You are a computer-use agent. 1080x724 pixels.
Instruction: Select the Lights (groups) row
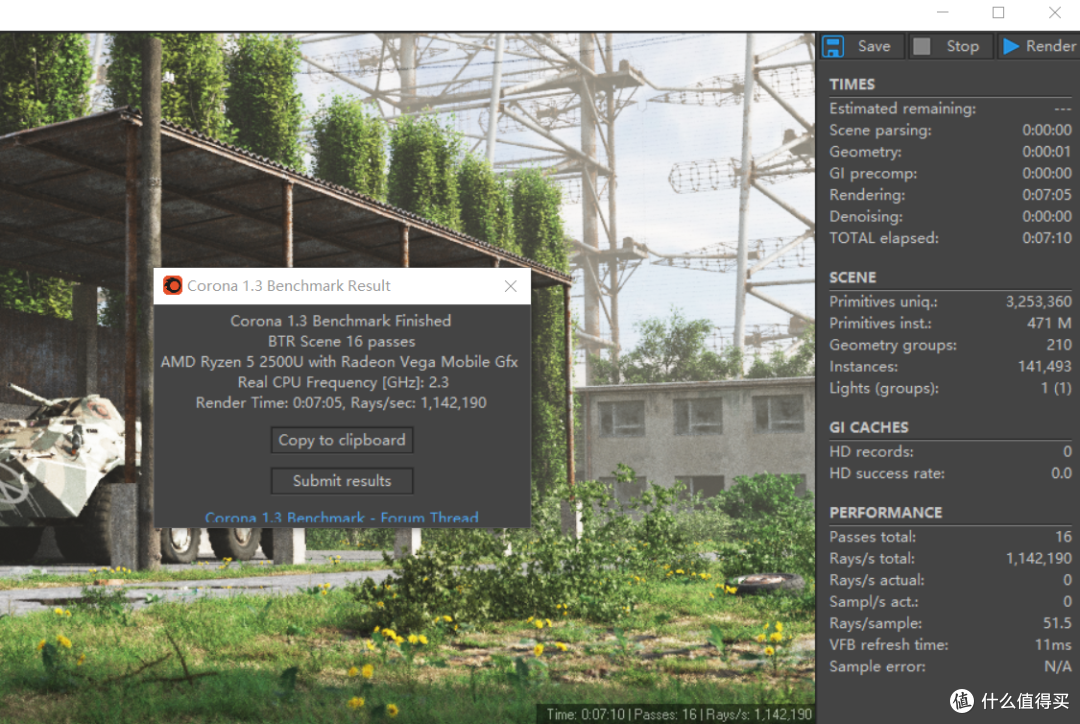point(951,389)
